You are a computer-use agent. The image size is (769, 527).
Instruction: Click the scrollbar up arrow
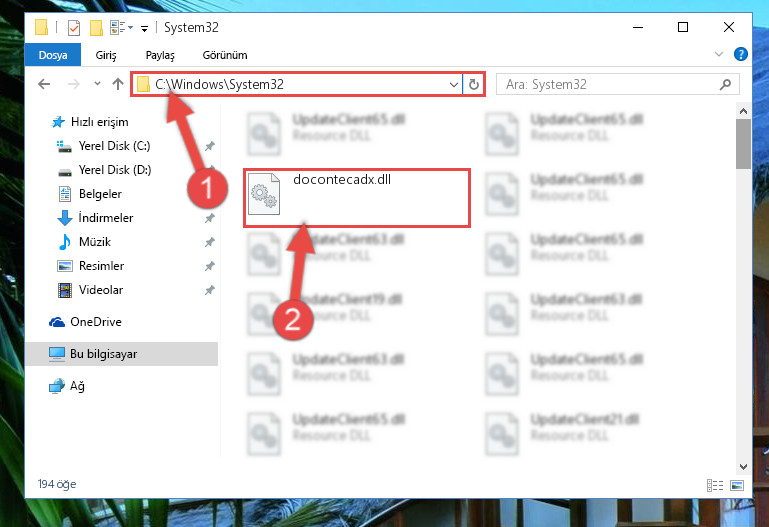point(743,111)
